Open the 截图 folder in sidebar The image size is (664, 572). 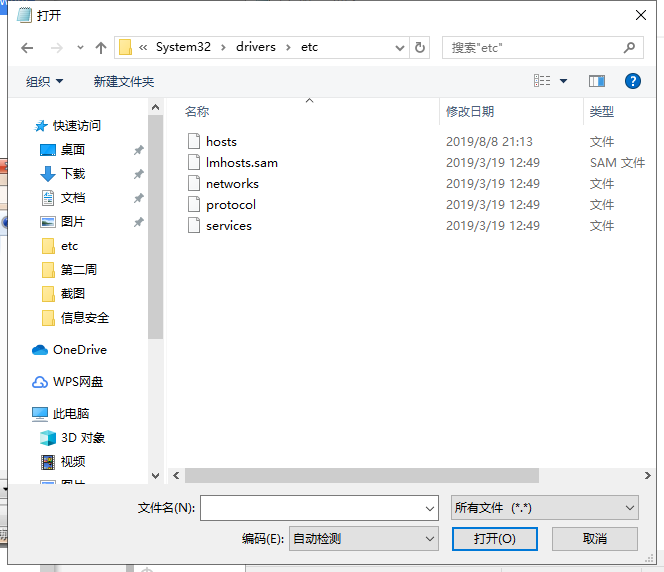73,293
